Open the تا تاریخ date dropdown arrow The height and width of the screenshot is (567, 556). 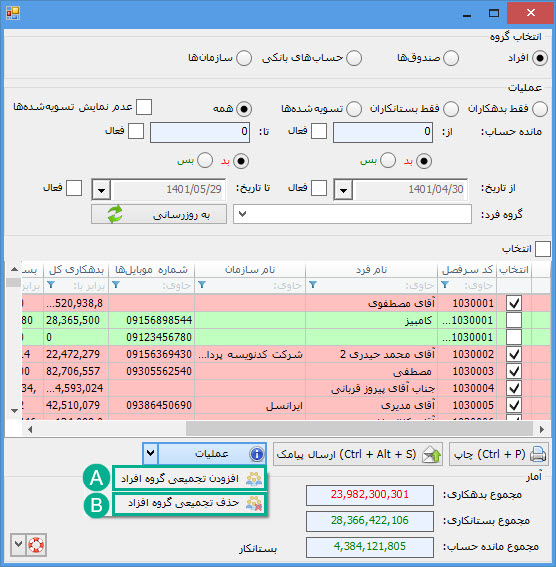(101, 189)
